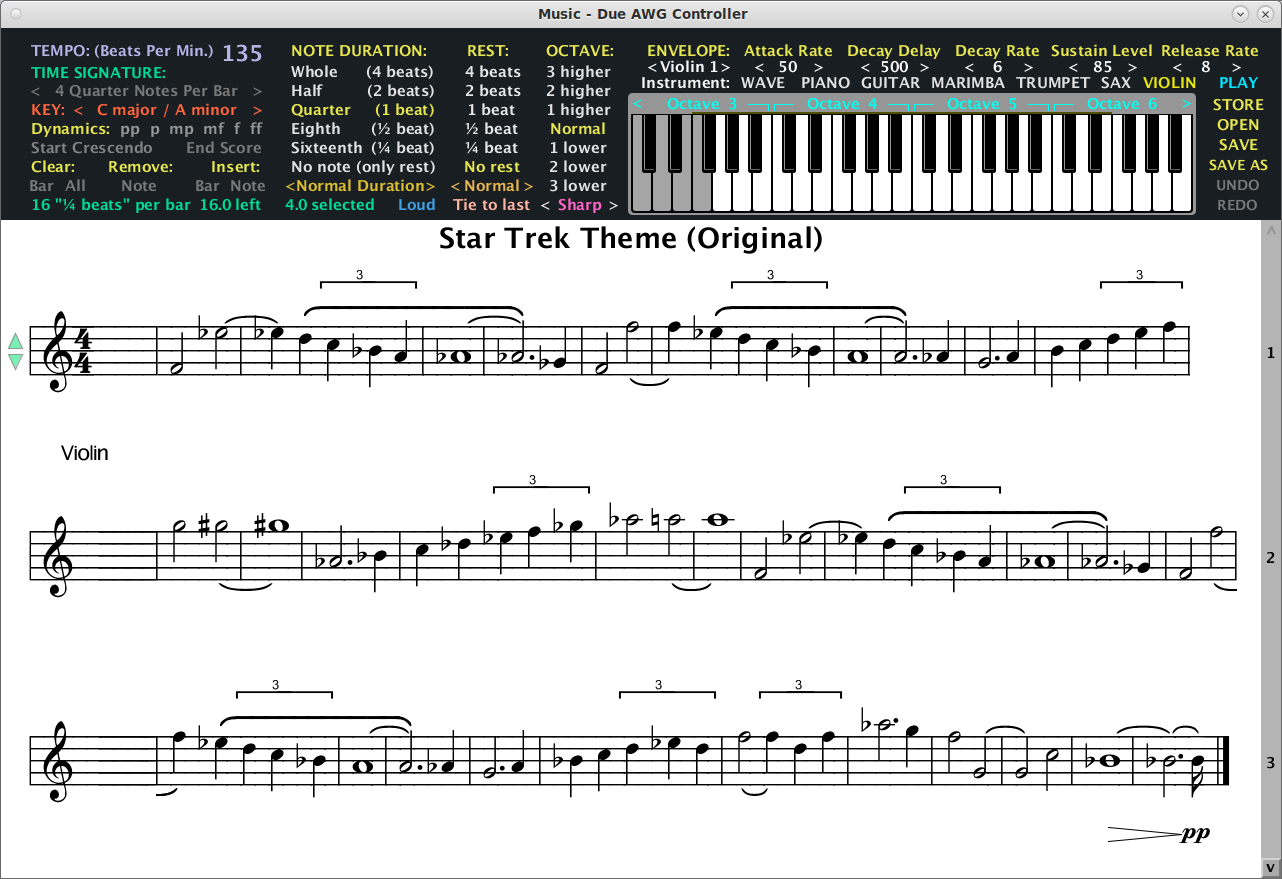Click the SAVE AS button

[1238, 165]
